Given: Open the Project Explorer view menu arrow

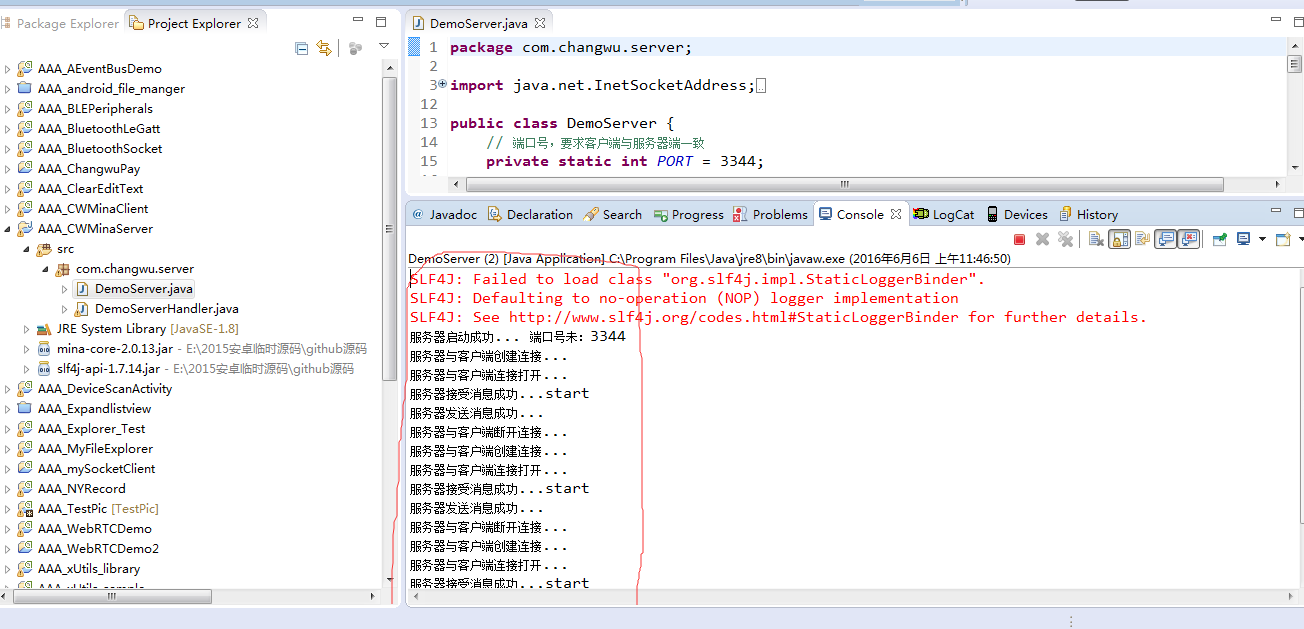Looking at the screenshot, I should [384, 47].
